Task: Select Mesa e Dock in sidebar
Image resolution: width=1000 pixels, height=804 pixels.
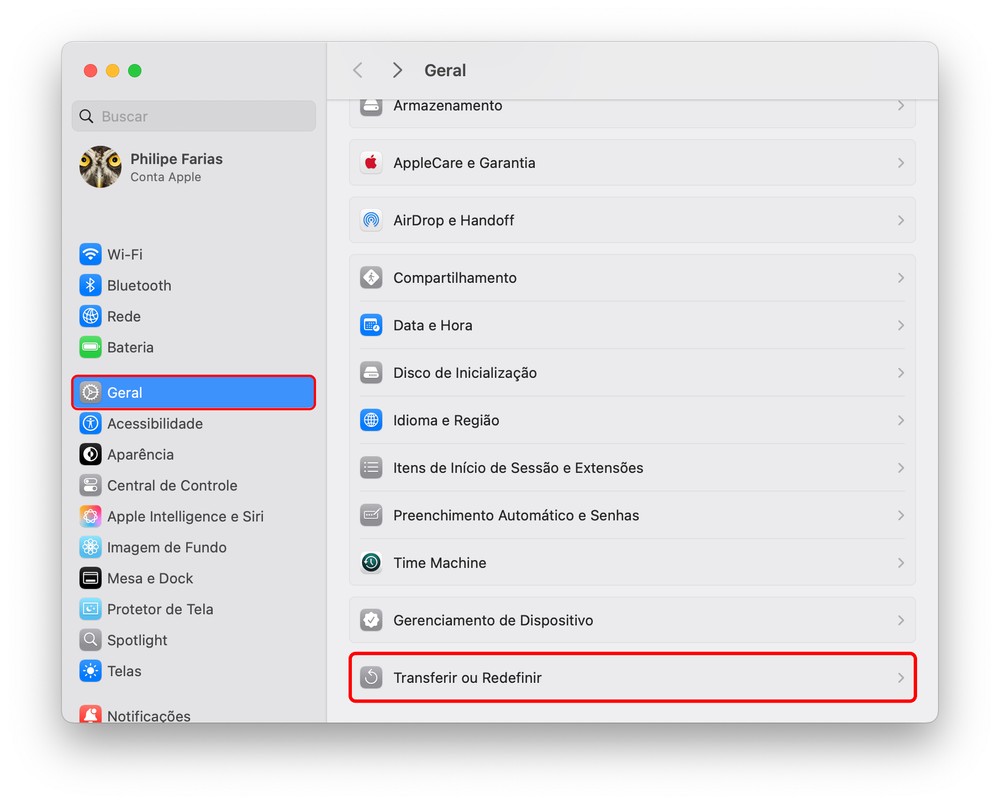Action: tap(193, 578)
